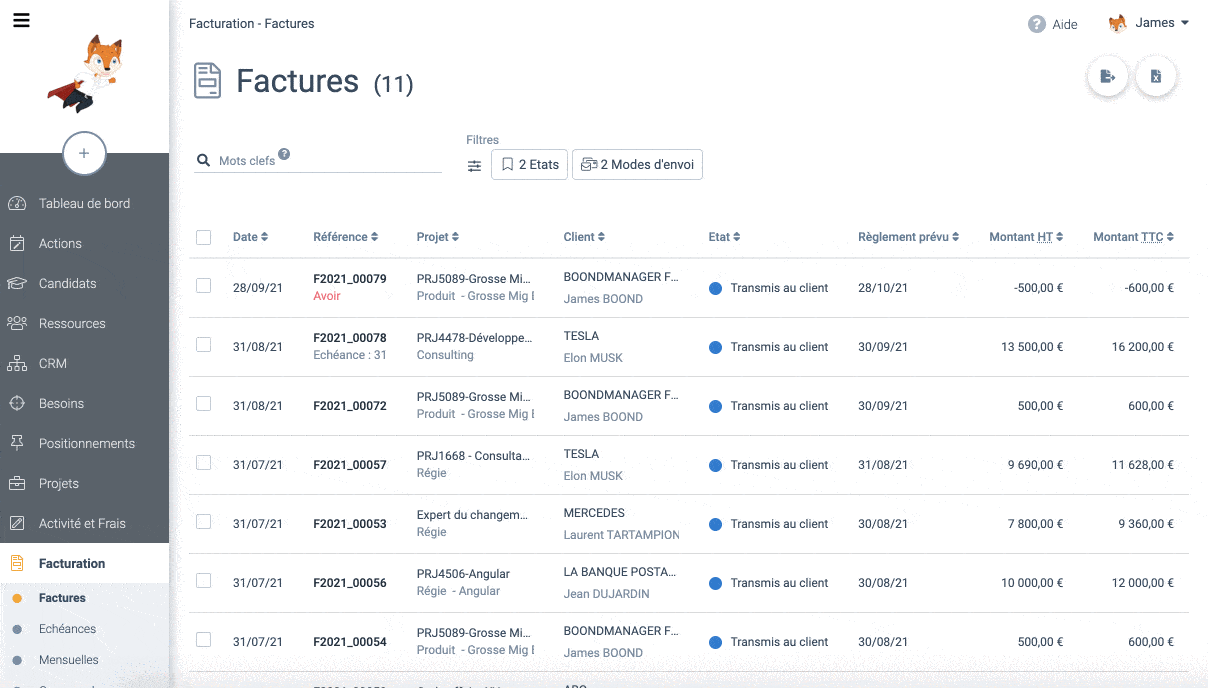
Task: Tick checkbox for invoice F2021_00057
Action: [x=204, y=462]
